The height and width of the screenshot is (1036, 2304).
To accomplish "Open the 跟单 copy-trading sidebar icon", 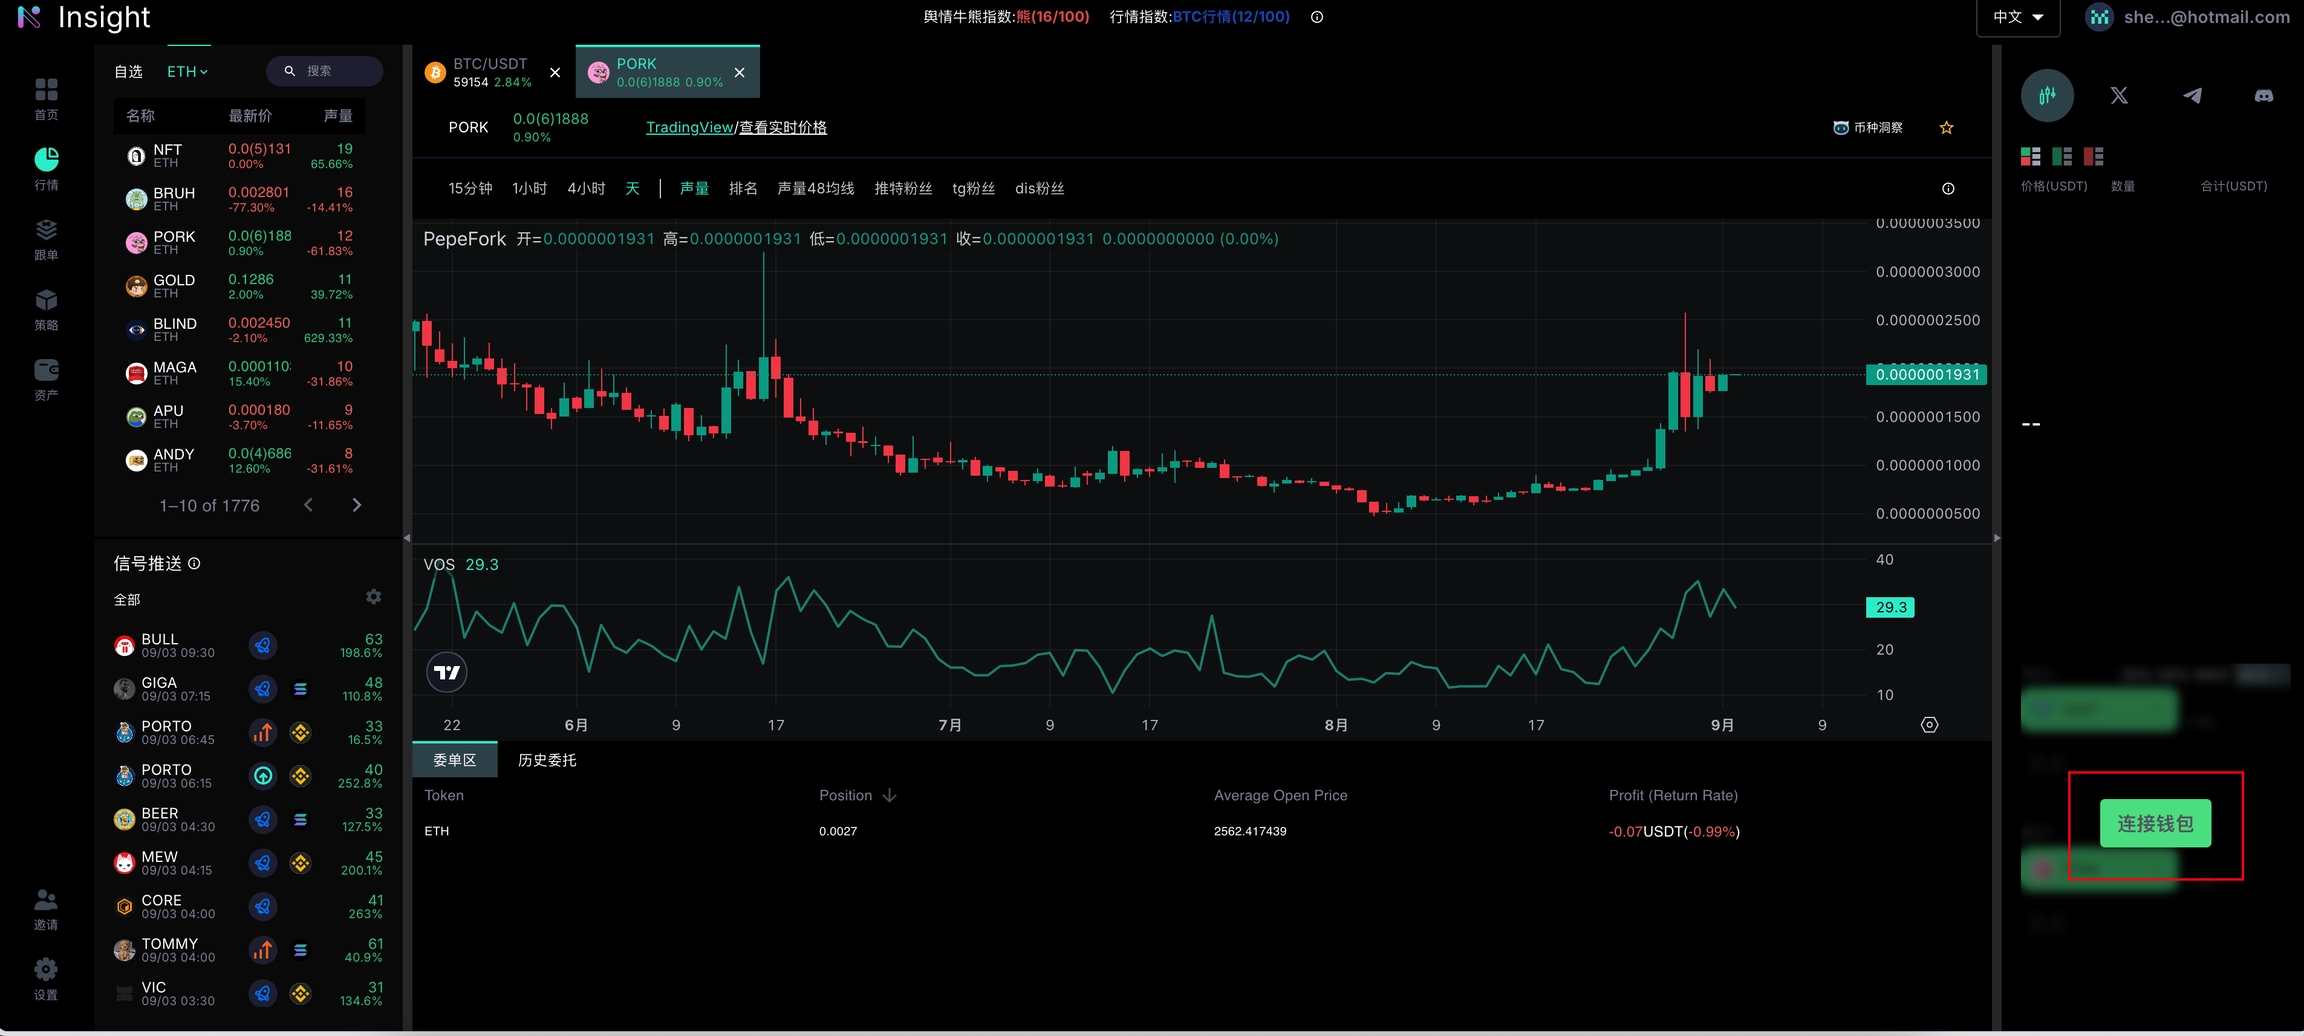I will tap(46, 238).
